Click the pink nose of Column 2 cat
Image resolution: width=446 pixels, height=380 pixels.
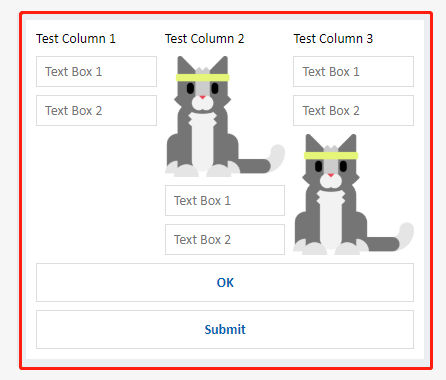203,97
